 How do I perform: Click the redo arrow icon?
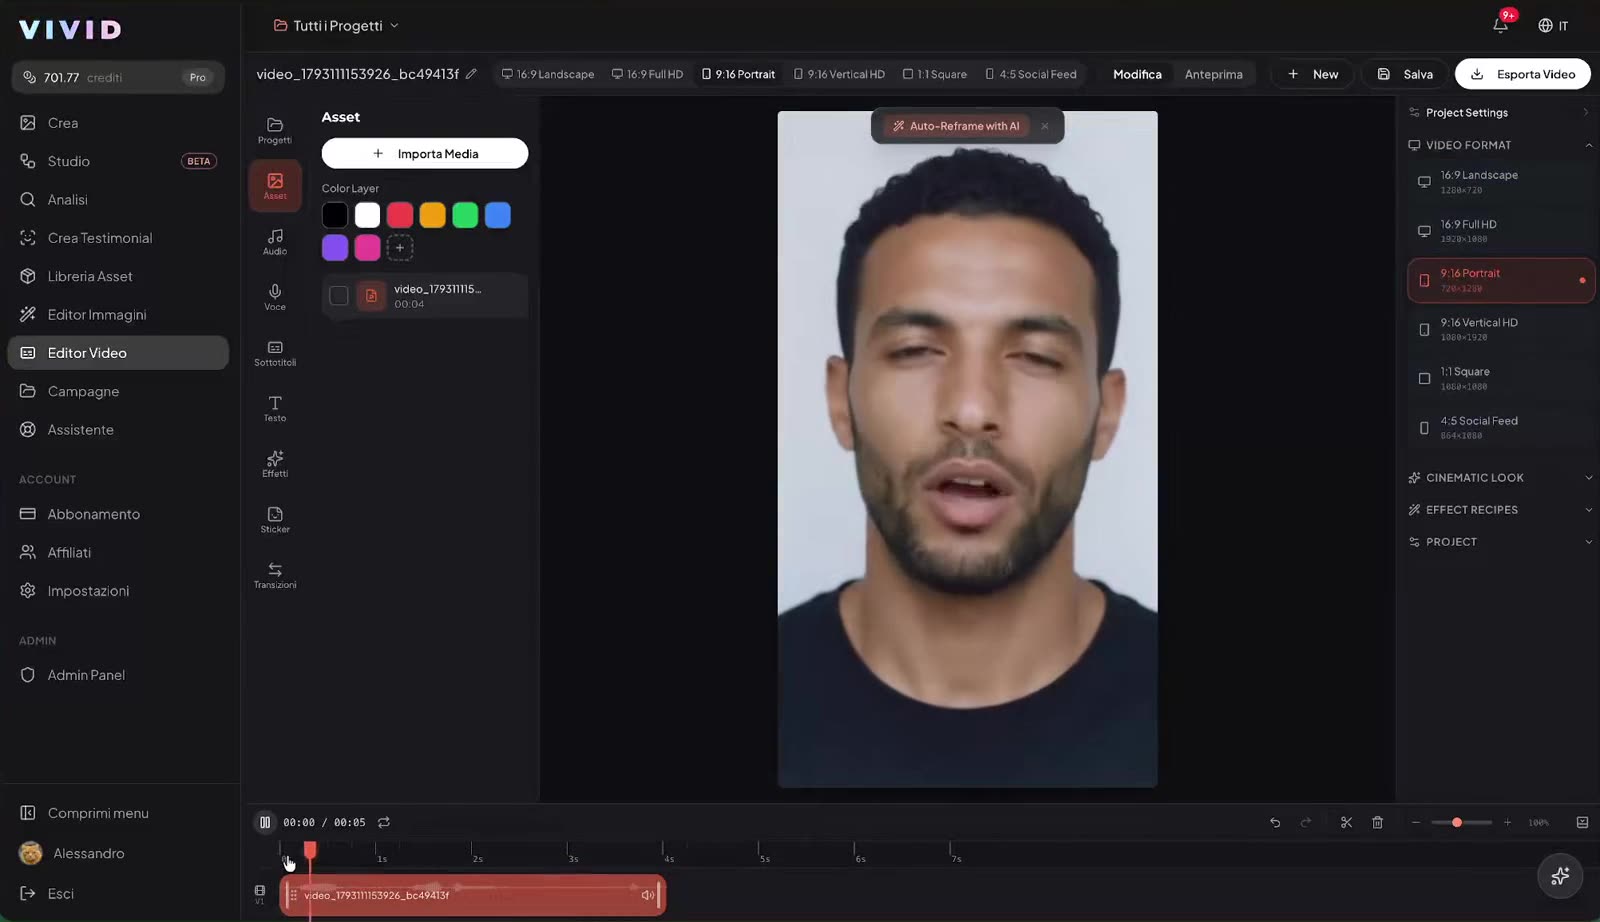pos(1305,822)
